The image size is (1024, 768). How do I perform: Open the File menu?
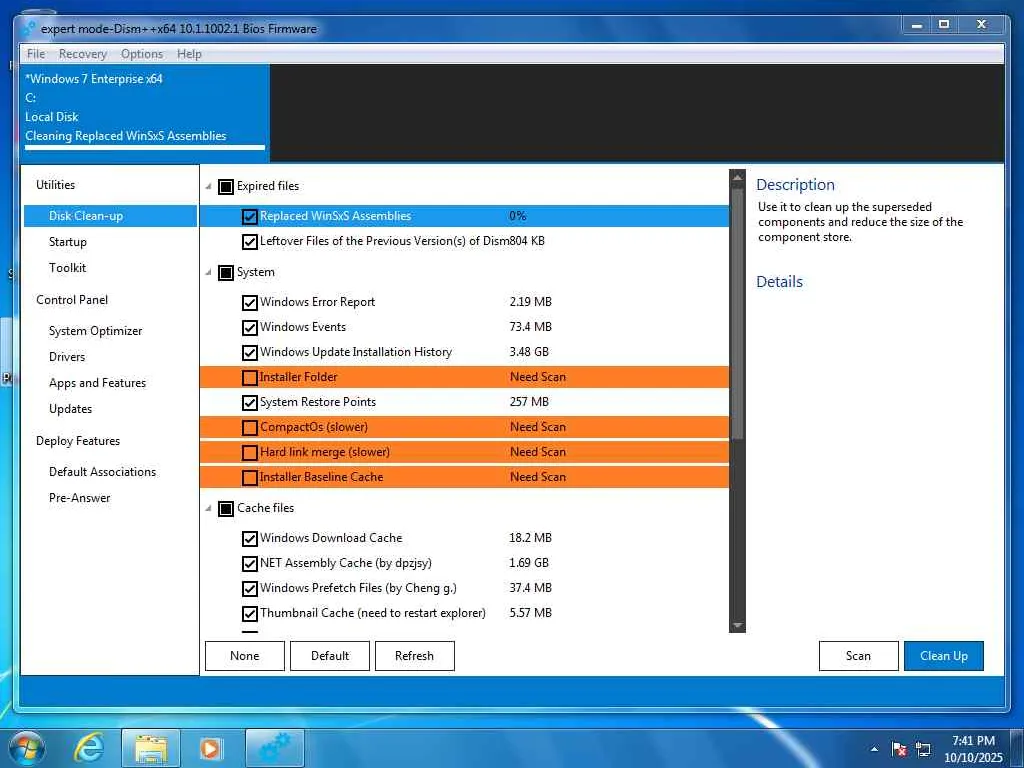(x=36, y=54)
